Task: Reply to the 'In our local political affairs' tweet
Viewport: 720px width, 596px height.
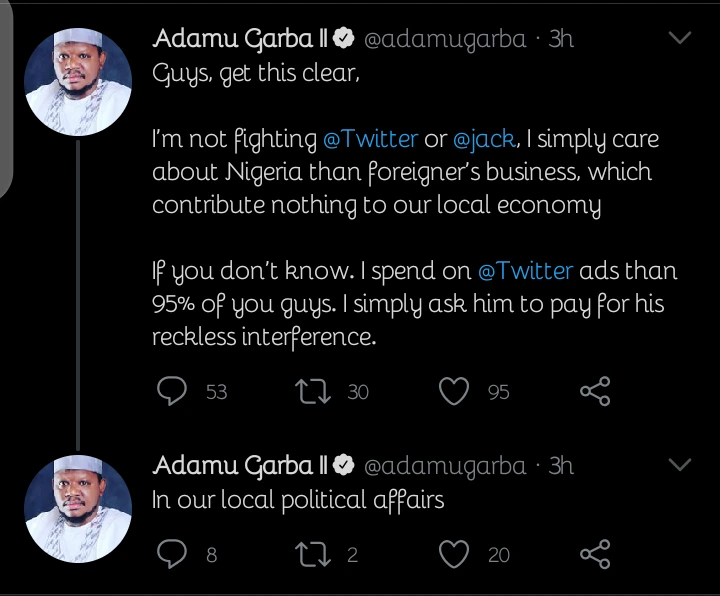Action: [x=173, y=552]
